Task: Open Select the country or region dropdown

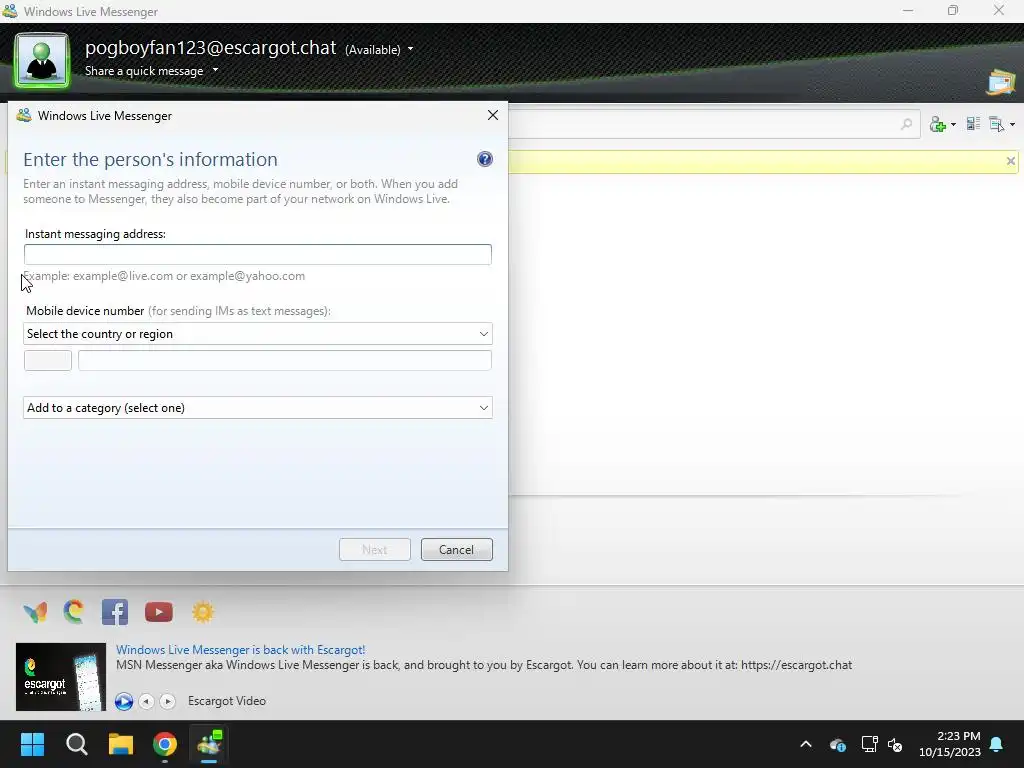Action: click(x=257, y=334)
